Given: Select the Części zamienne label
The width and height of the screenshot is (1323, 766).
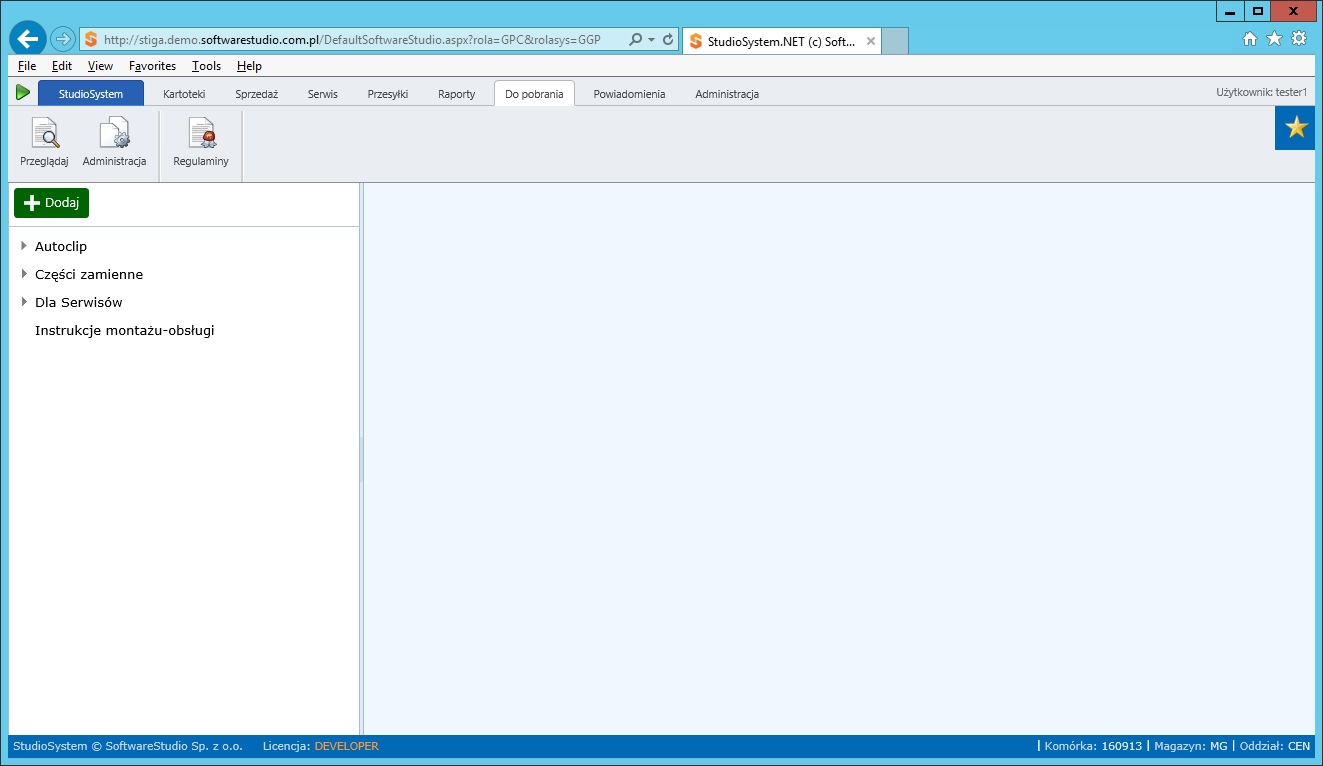Looking at the screenshot, I should point(89,274).
